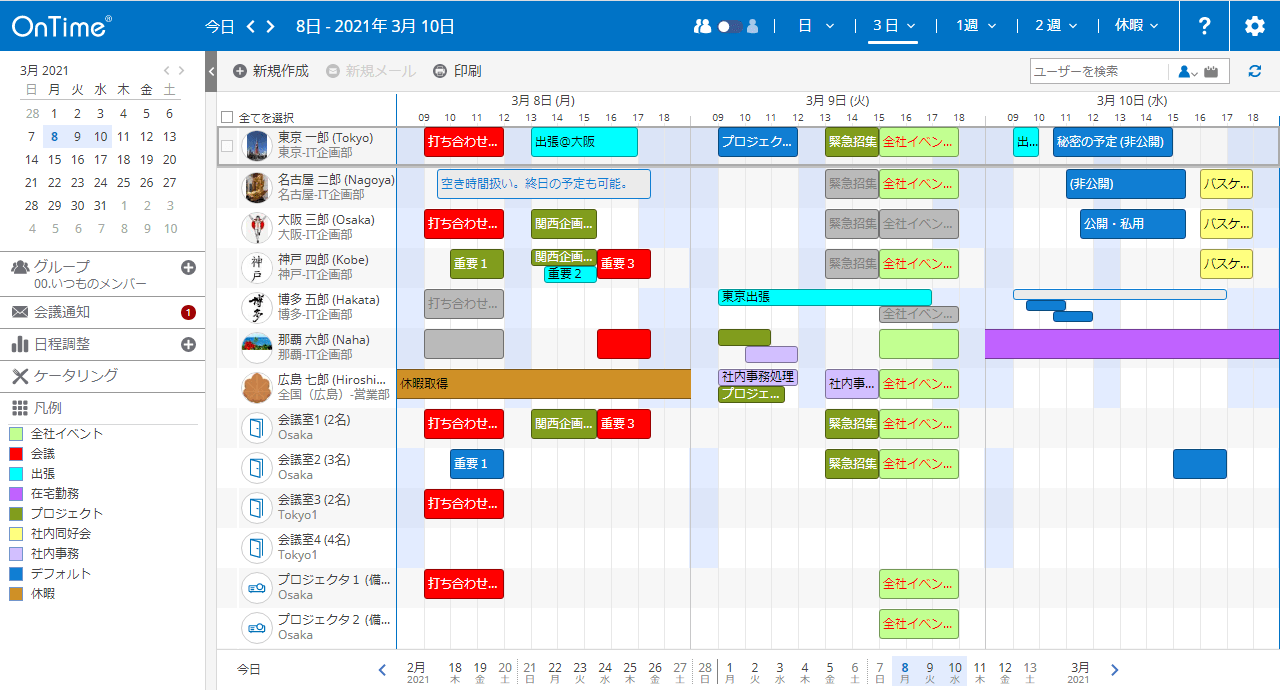
Task: Switch to the 3日 view tab
Action: (890, 26)
